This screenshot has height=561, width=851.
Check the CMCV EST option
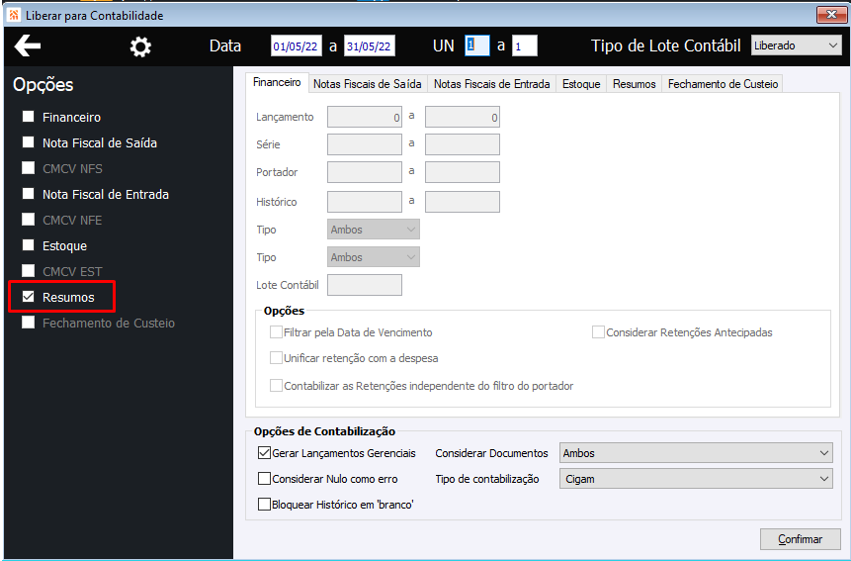[x=28, y=271]
